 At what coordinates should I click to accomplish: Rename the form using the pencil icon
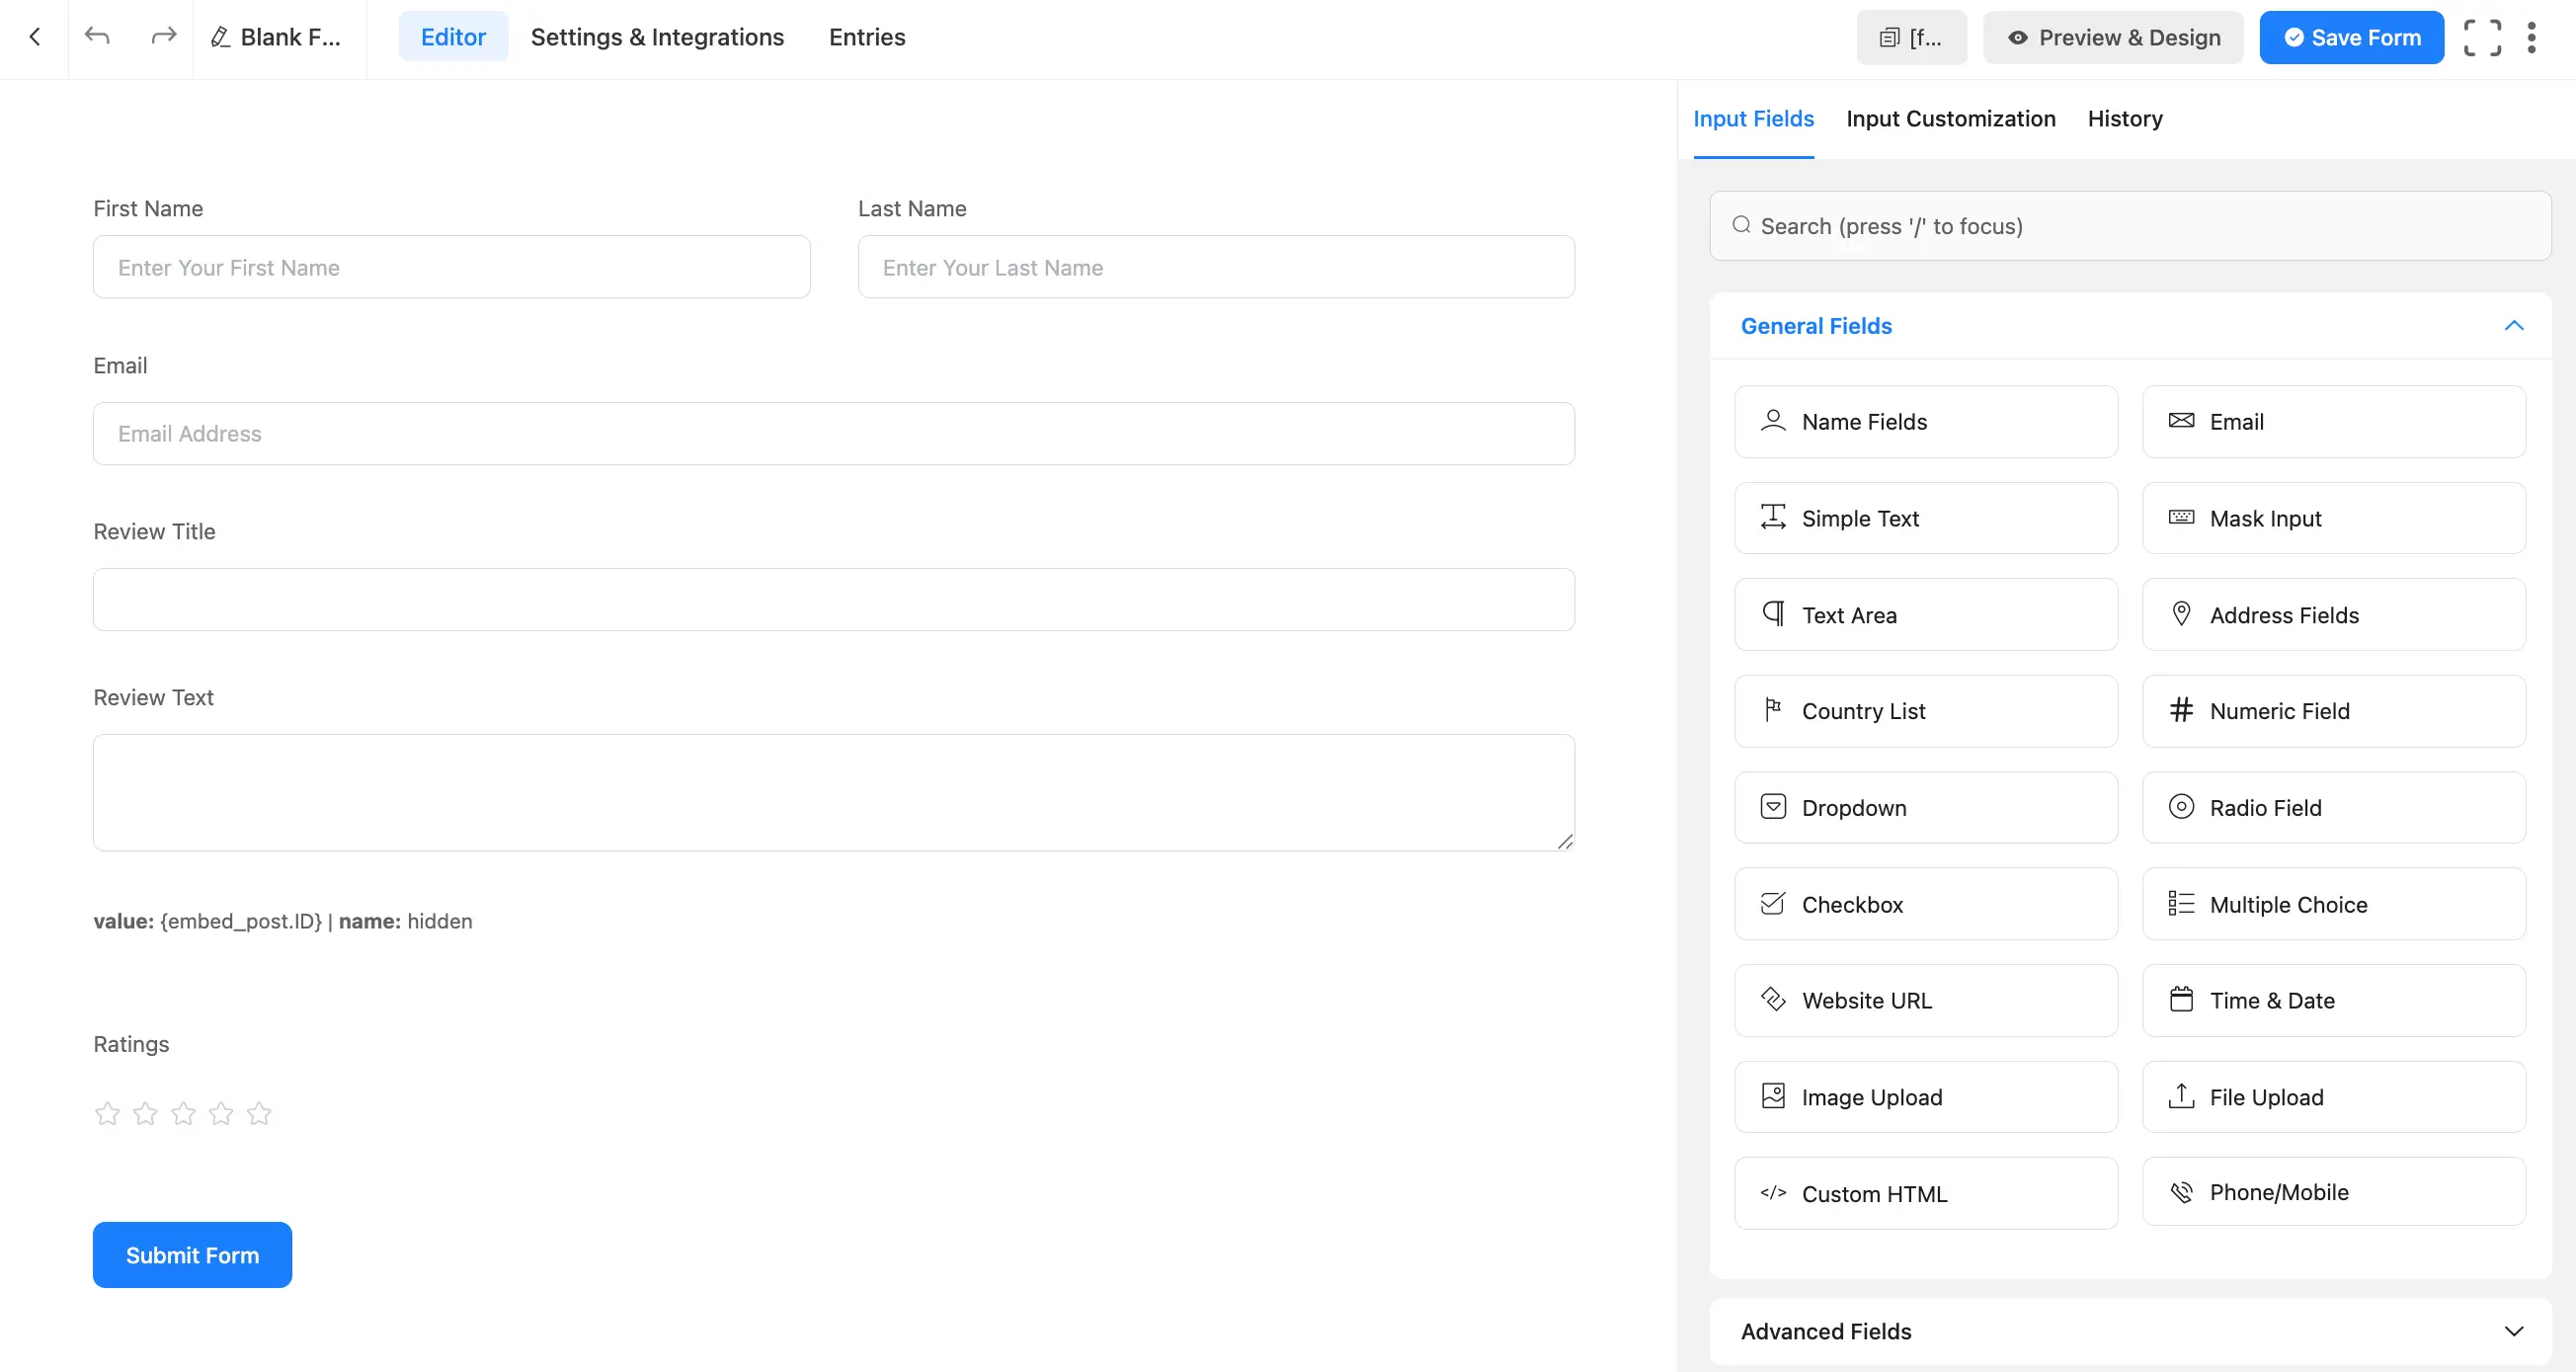(219, 37)
